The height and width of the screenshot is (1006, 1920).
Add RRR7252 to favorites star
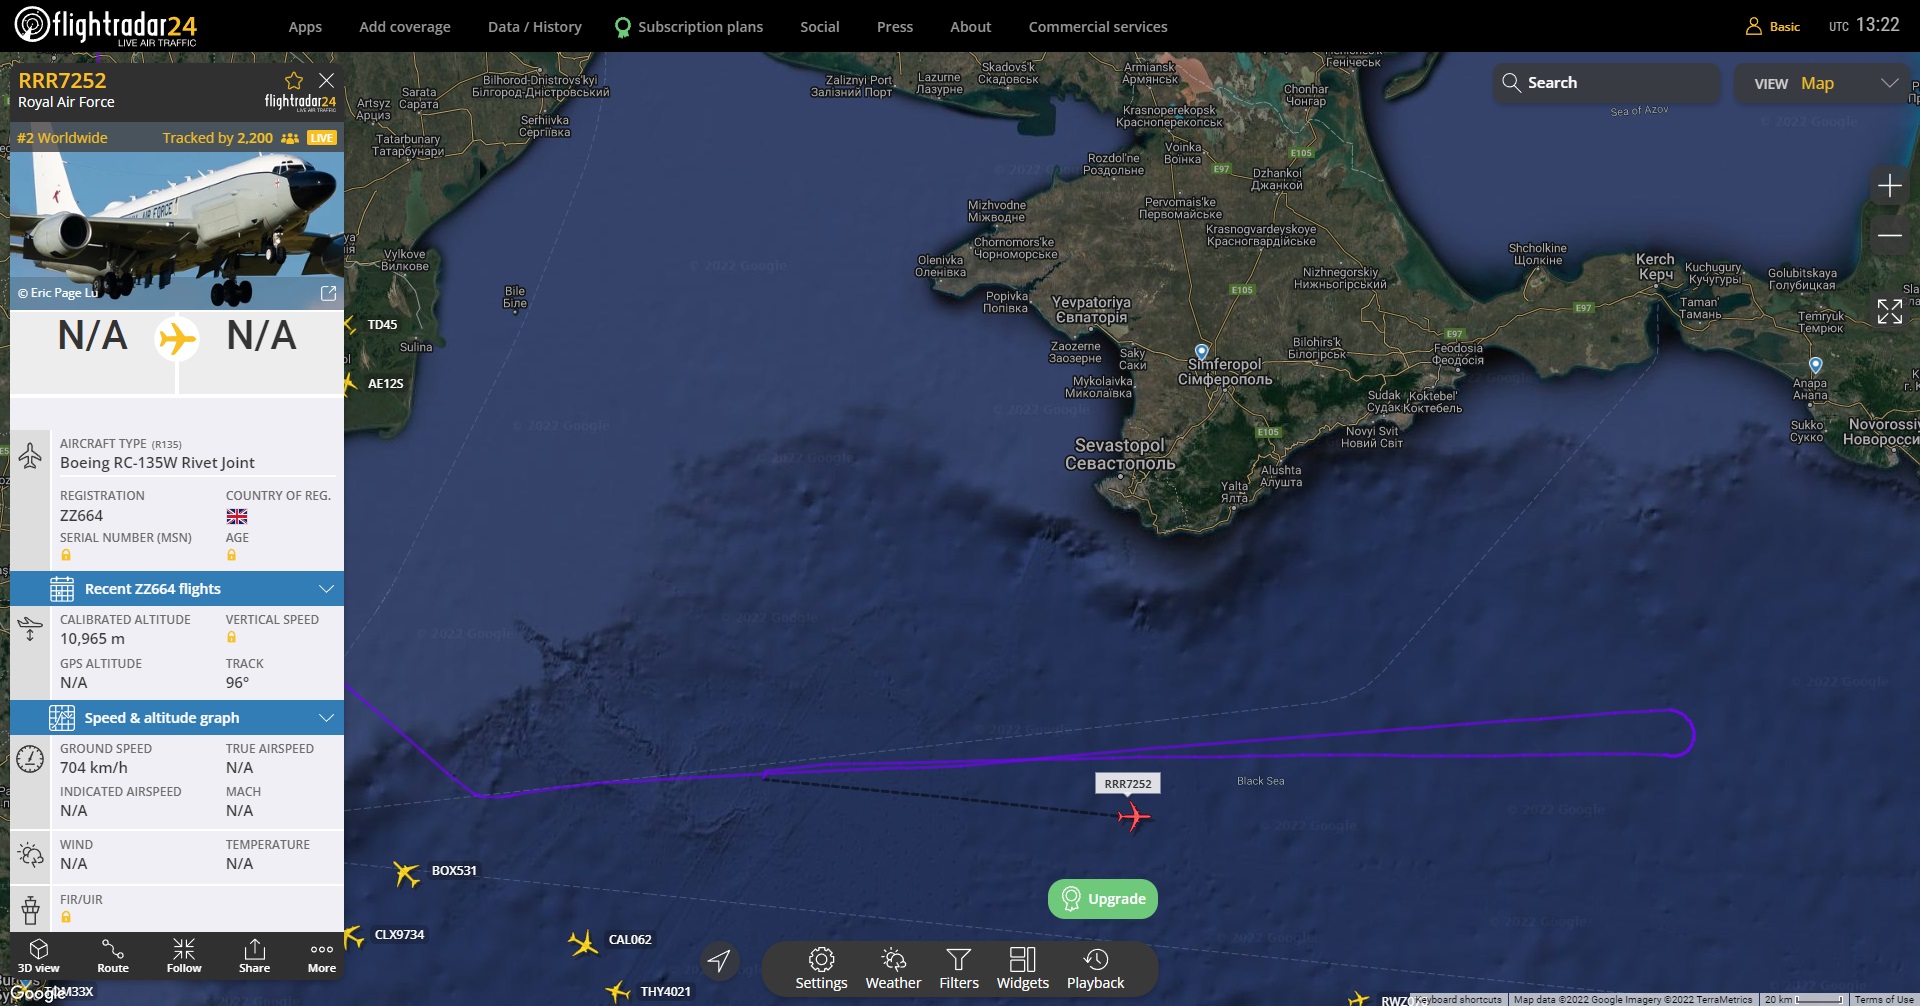(x=294, y=80)
